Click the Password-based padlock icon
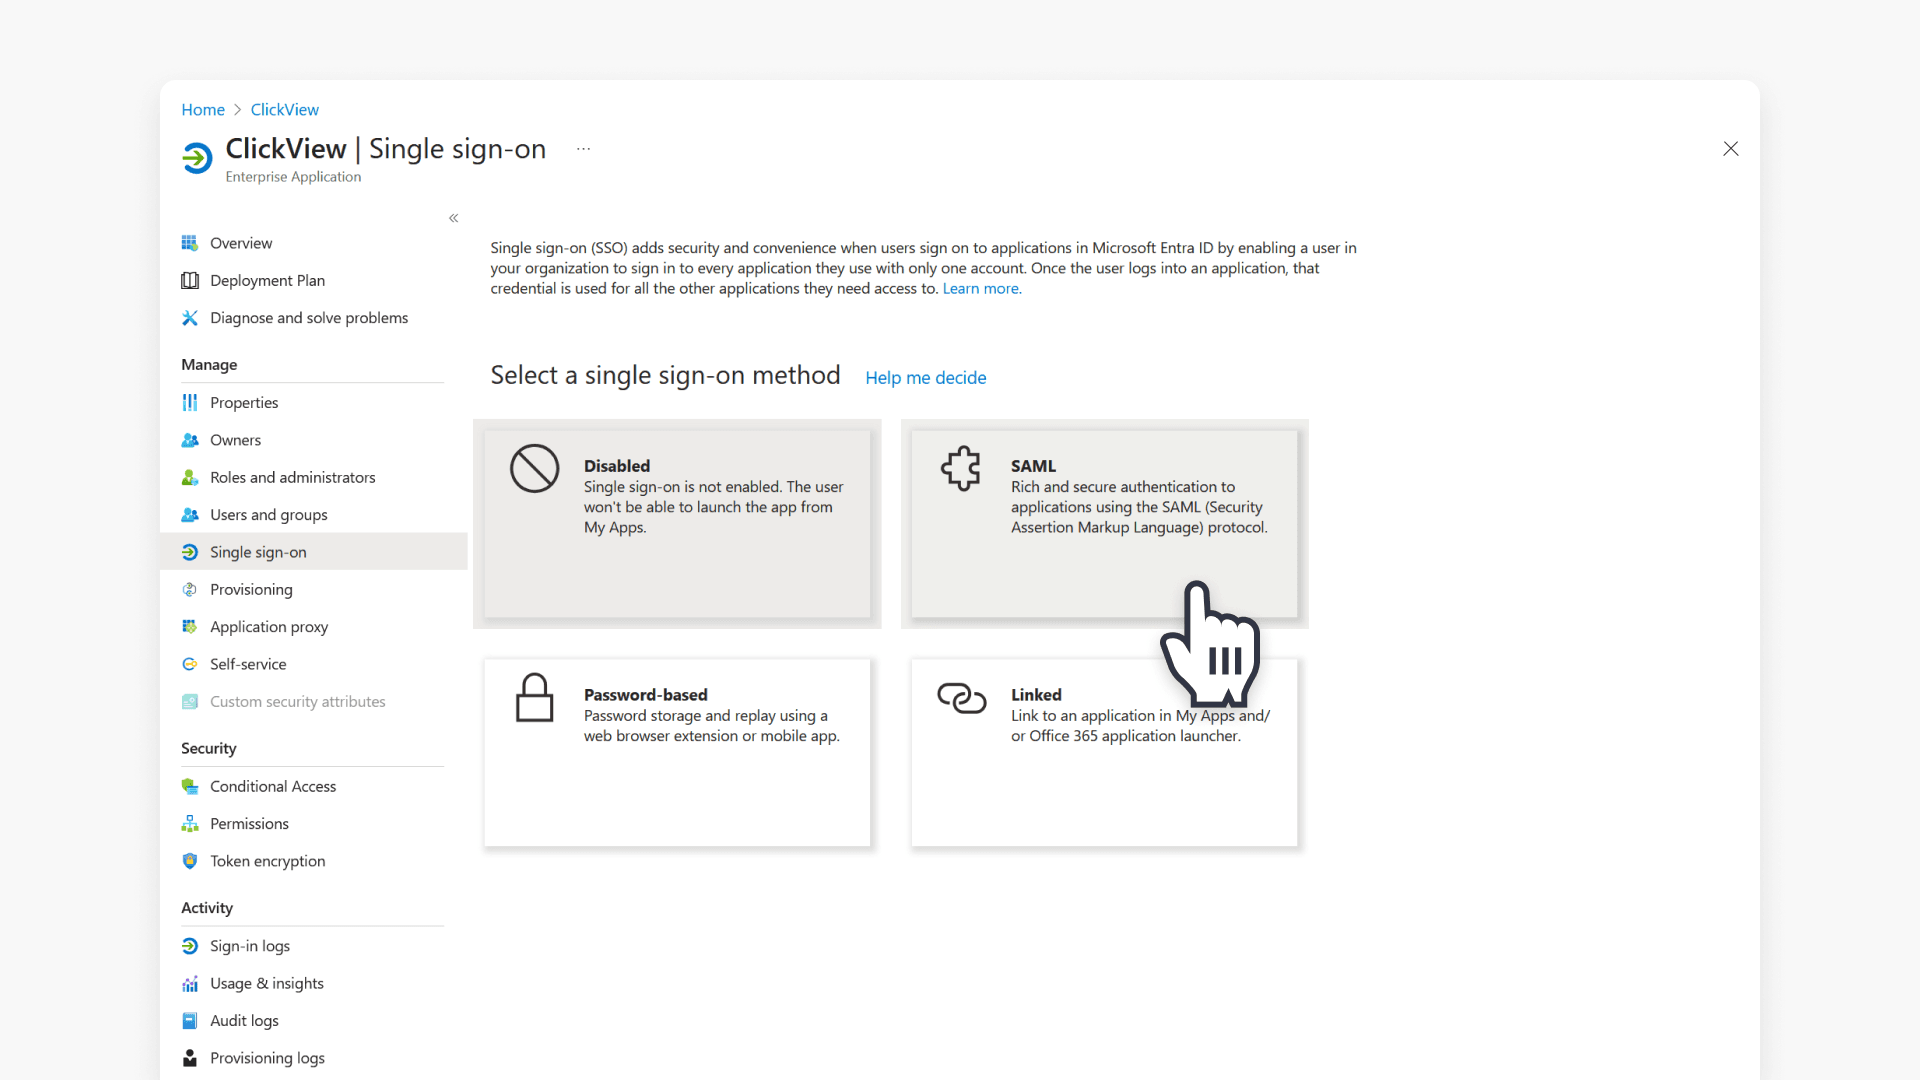Image resolution: width=1920 pixels, height=1080 pixels. tap(534, 697)
